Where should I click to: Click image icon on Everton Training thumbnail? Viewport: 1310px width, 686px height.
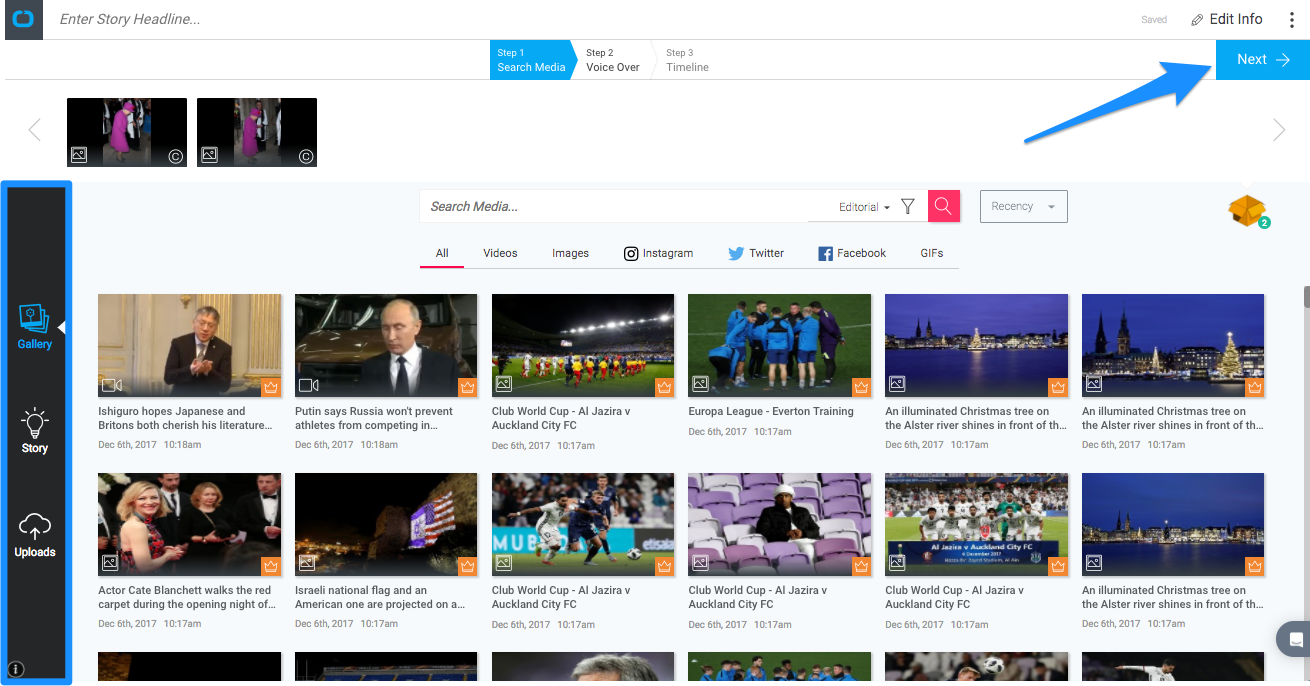(701, 384)
